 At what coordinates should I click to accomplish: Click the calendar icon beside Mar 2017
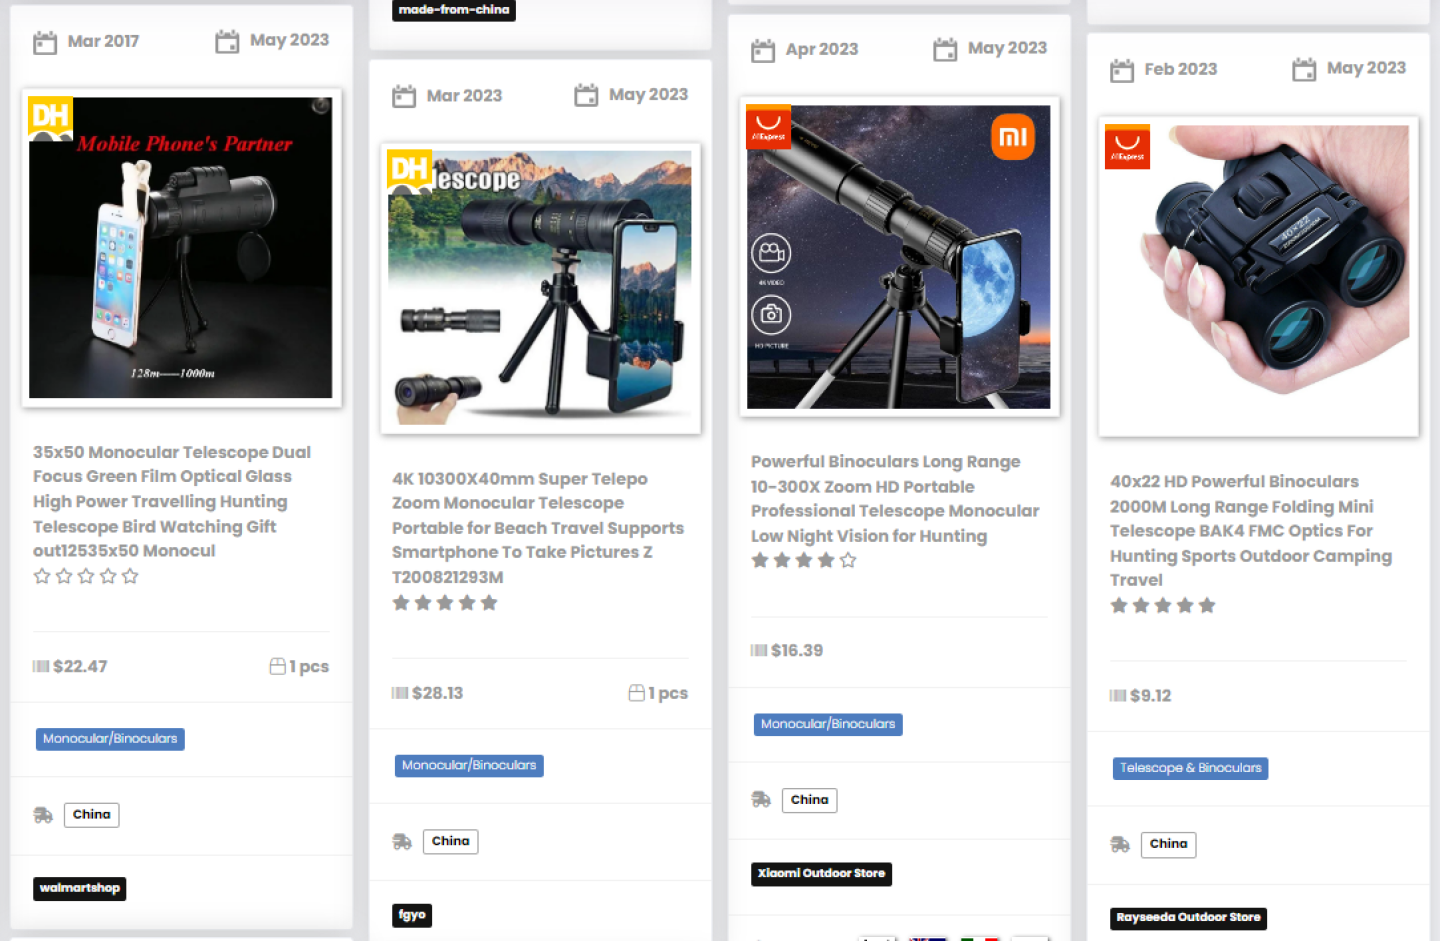45,42
